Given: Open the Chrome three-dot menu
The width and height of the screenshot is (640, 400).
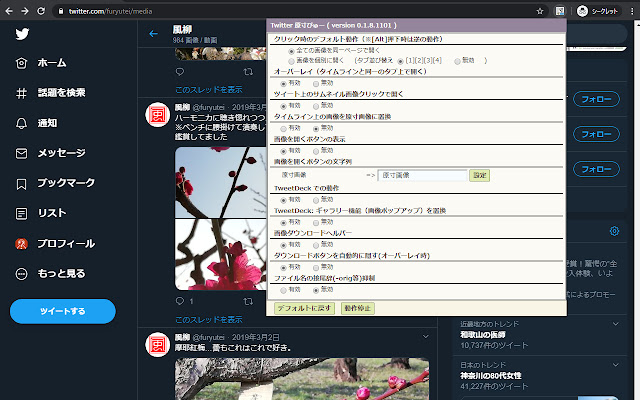Looking at the screenshot, I should [632, 11].
